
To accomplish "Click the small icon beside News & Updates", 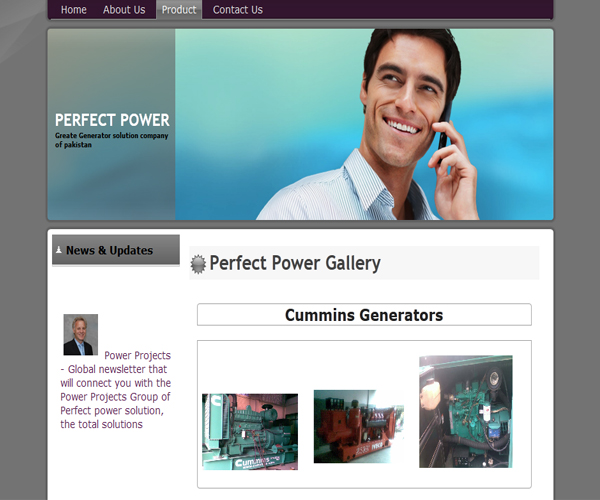I will [59, 250].
